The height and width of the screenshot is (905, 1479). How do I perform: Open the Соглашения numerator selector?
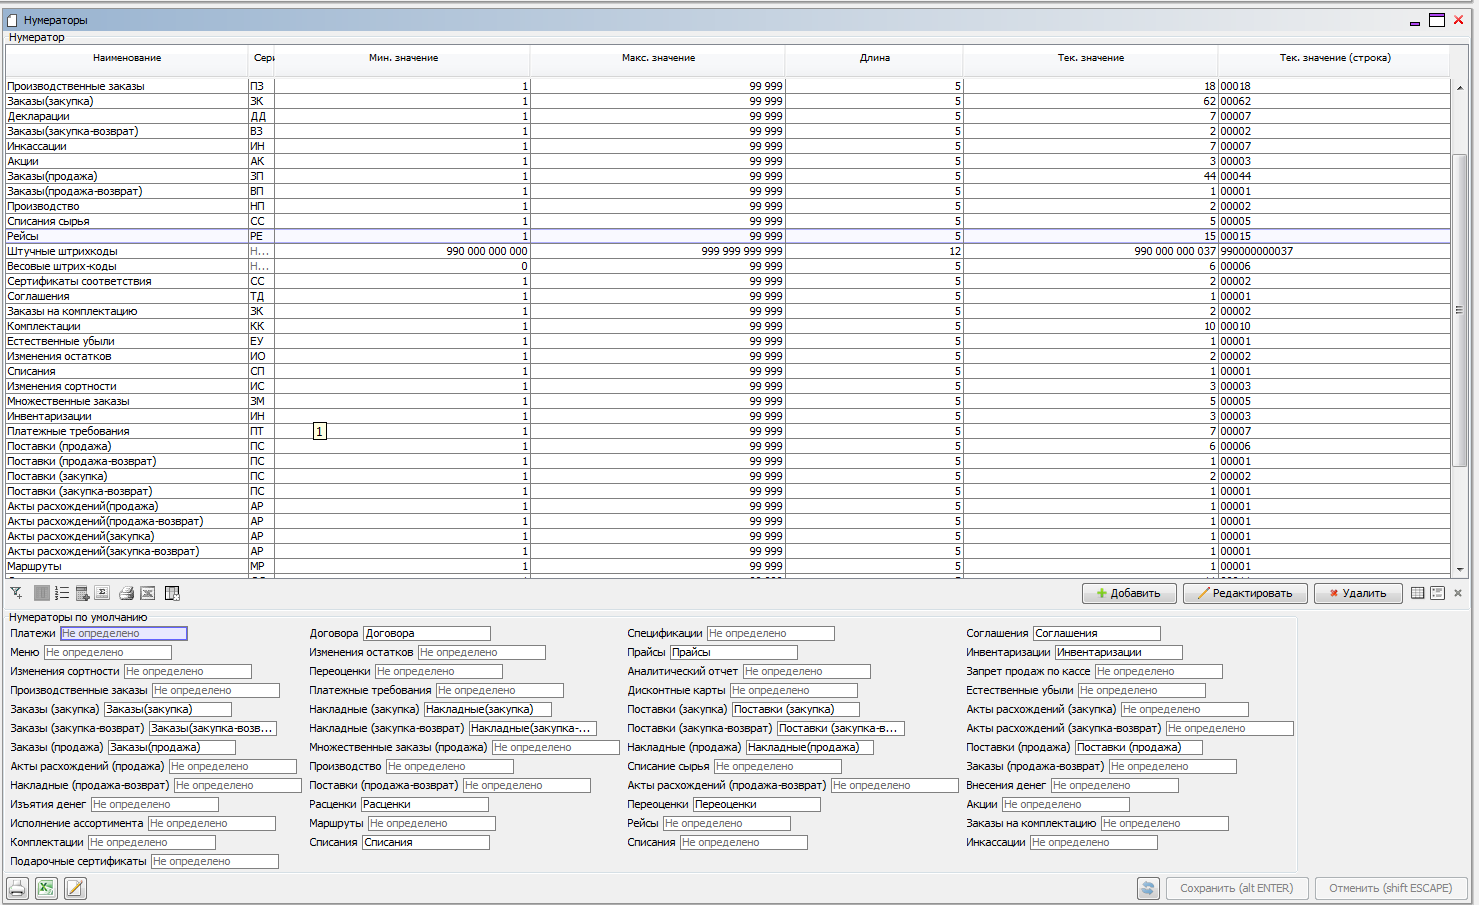[1096, 633]
